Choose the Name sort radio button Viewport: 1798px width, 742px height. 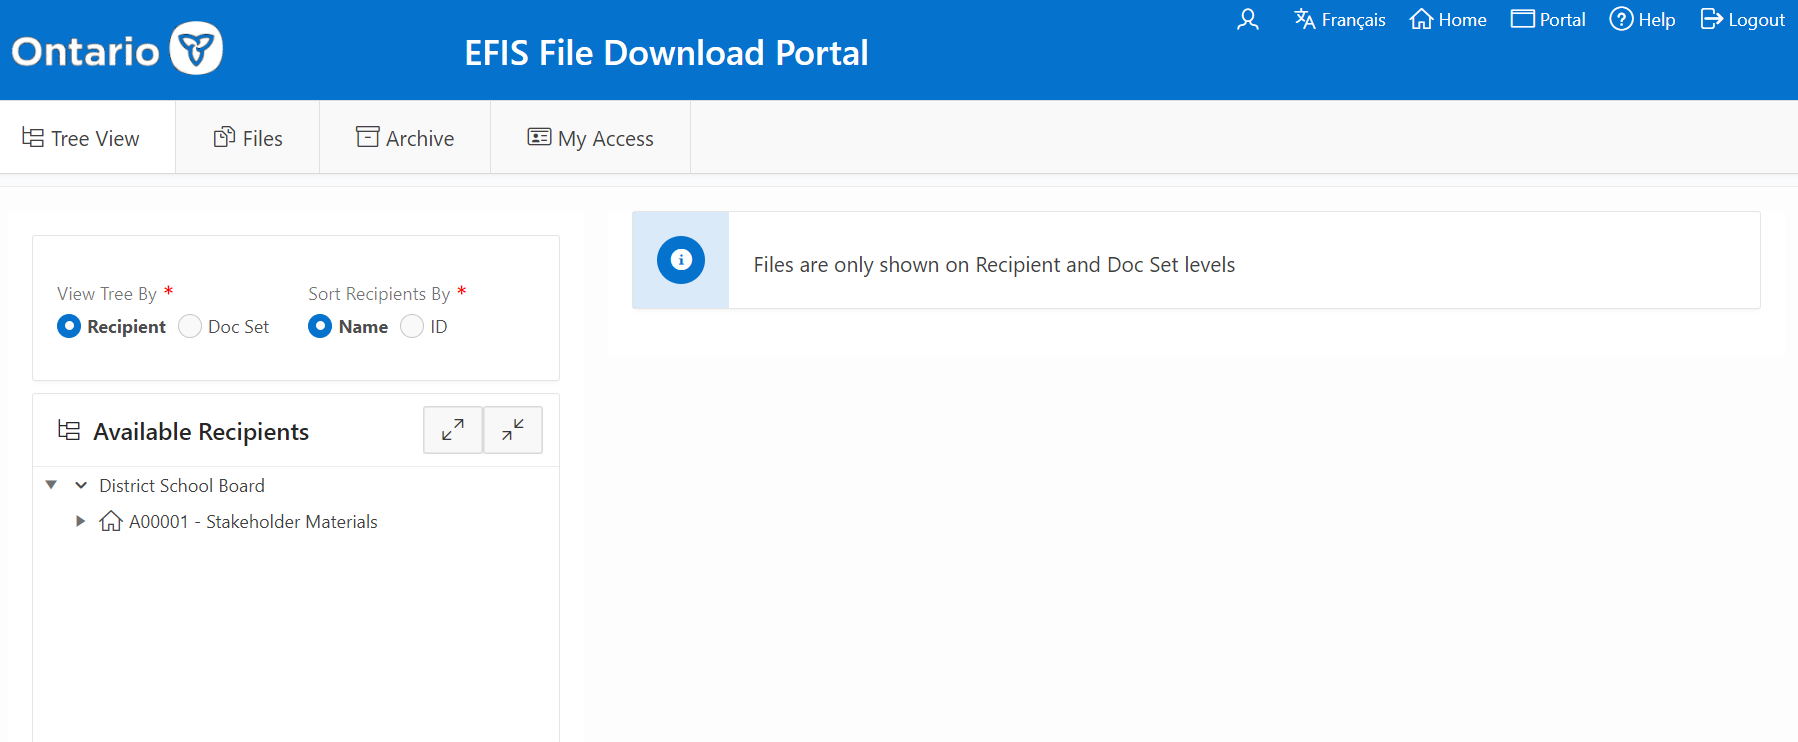click(320, 327)
